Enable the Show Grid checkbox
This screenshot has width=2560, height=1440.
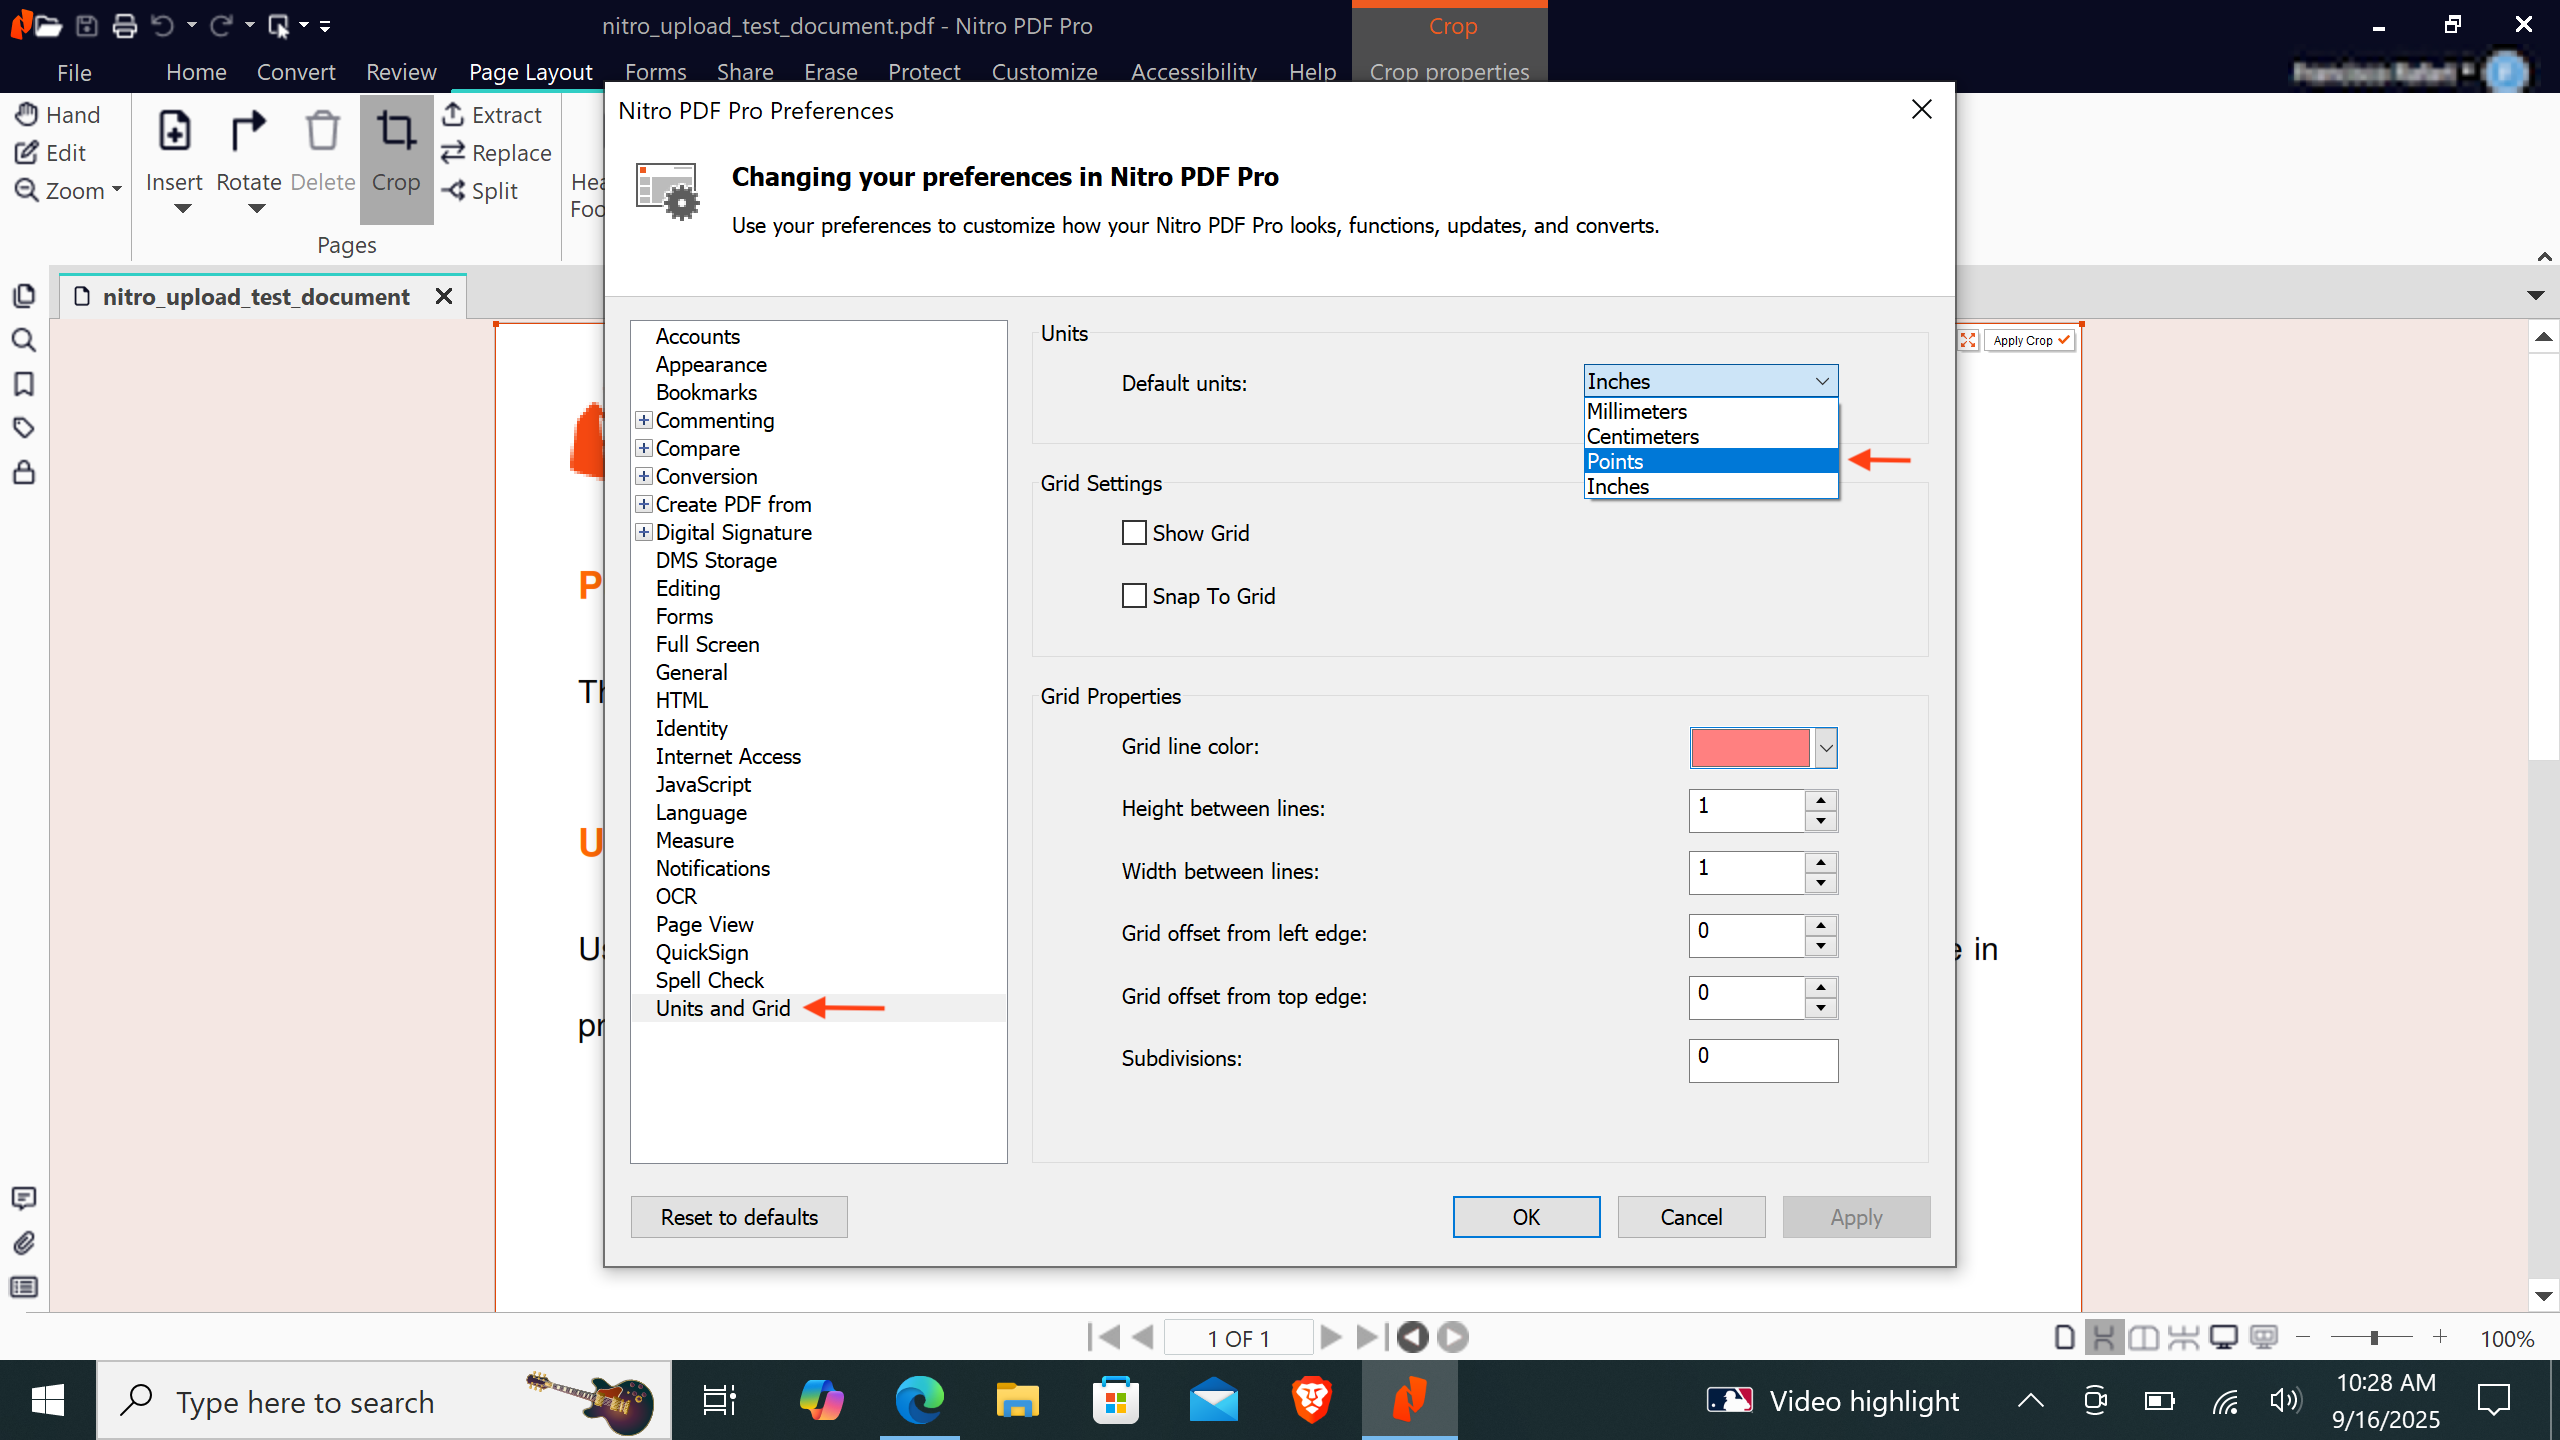tap(1134, 533)
